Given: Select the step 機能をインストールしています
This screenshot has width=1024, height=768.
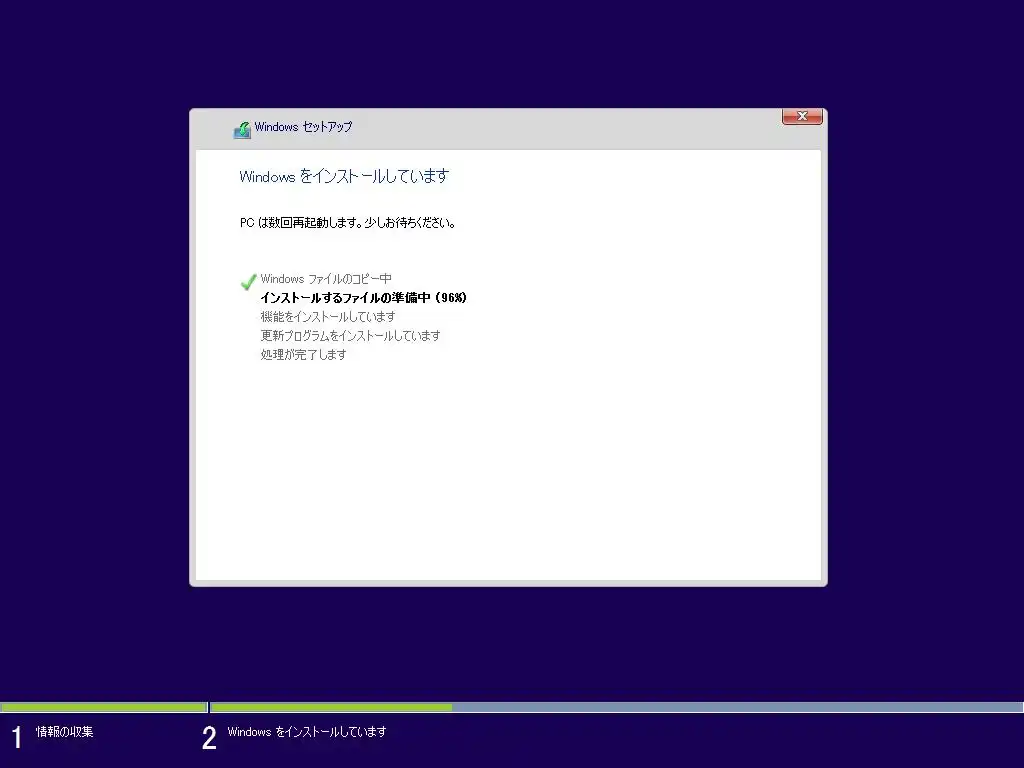Looking at the screenshot, I should coord(328,317).
